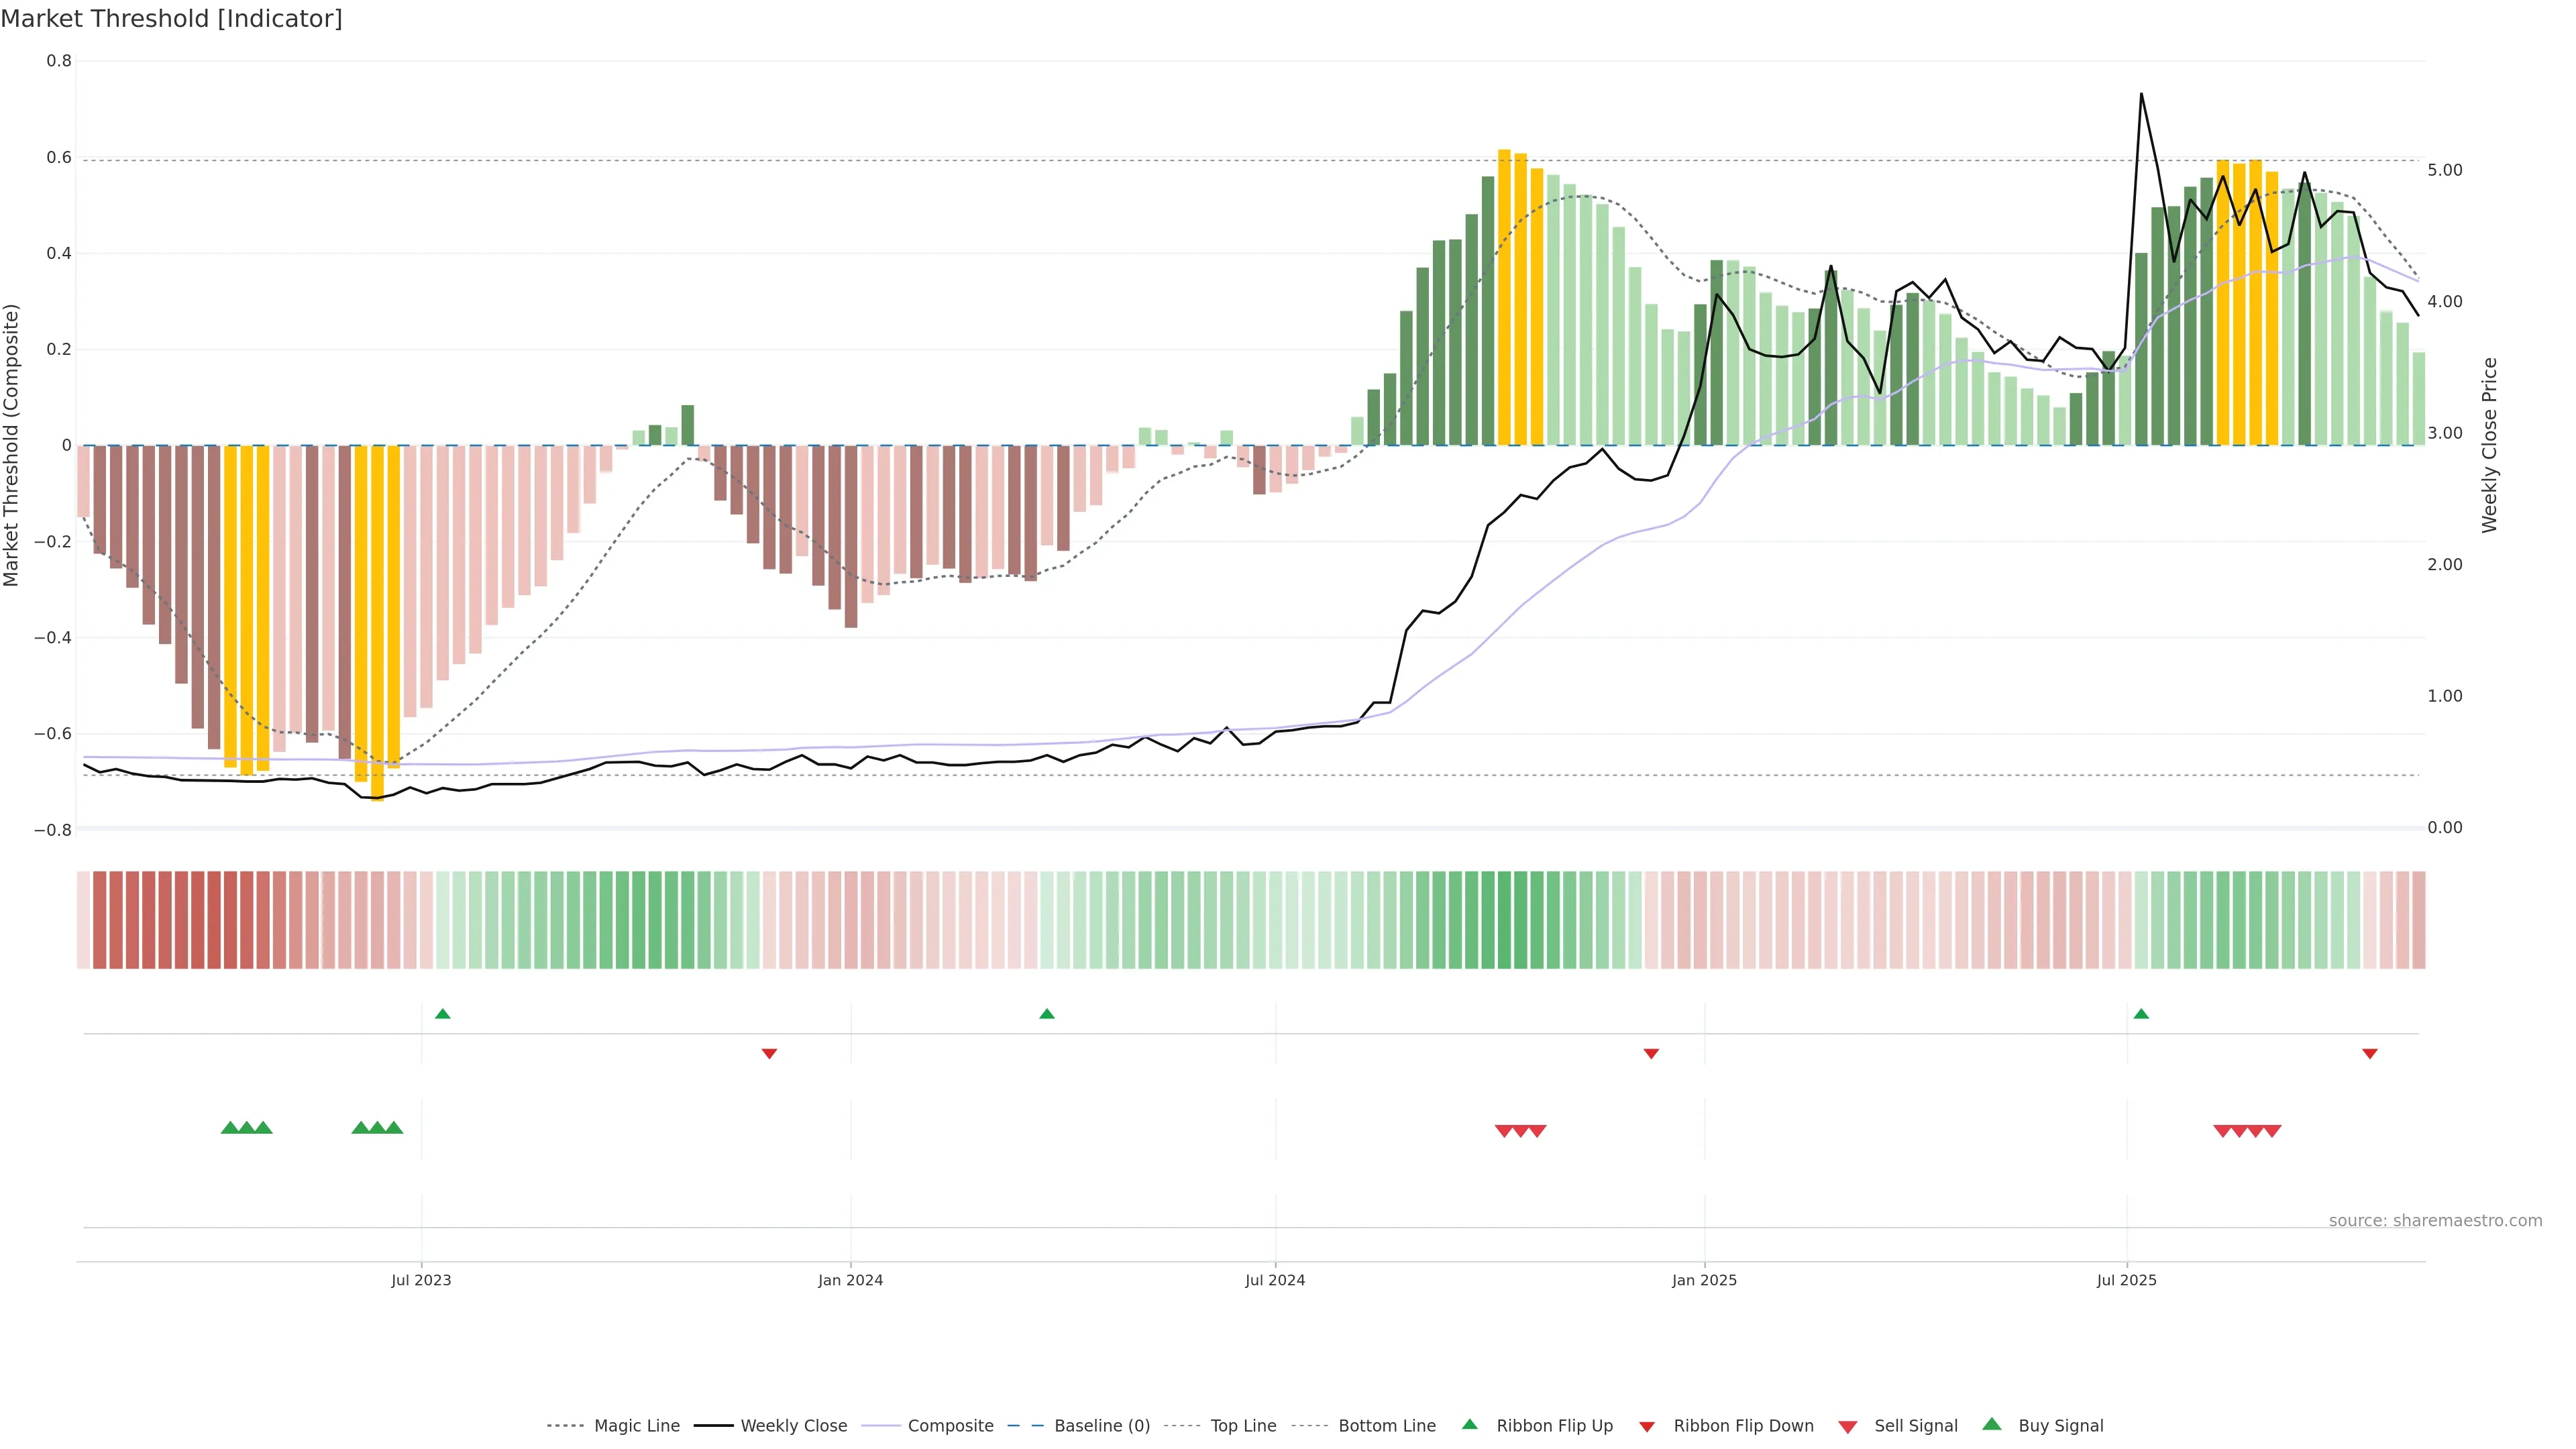Toggle the Magic Line legend entry
This screenshot has height=1449, width=2576.
click(x=636, y=1426)
